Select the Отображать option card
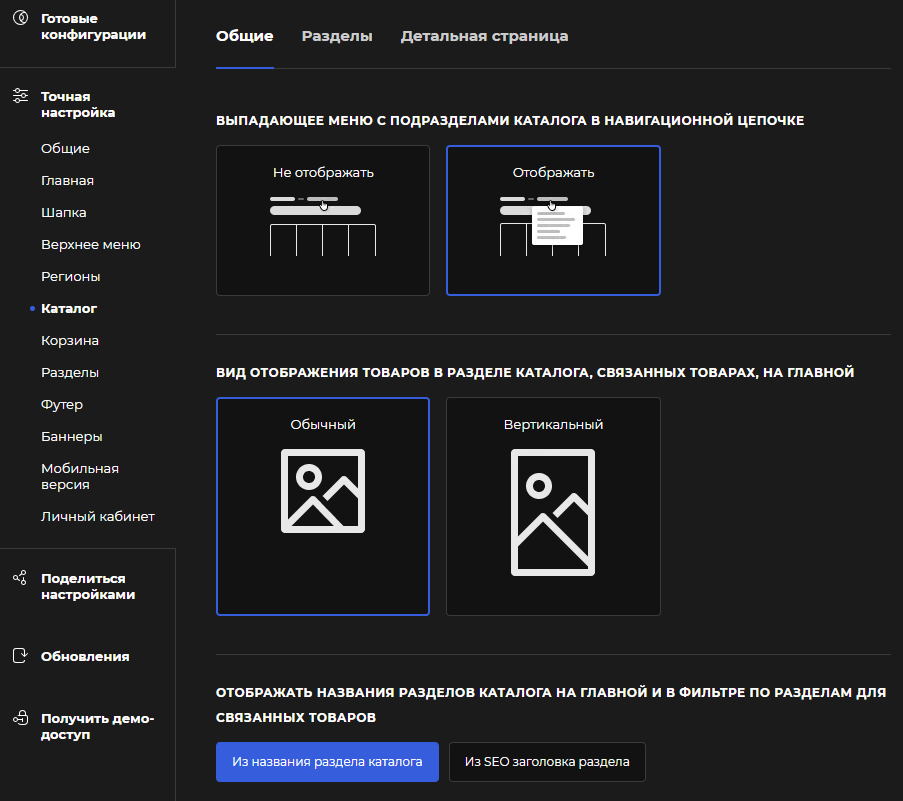903x801 pixels. tap(553, 221)
